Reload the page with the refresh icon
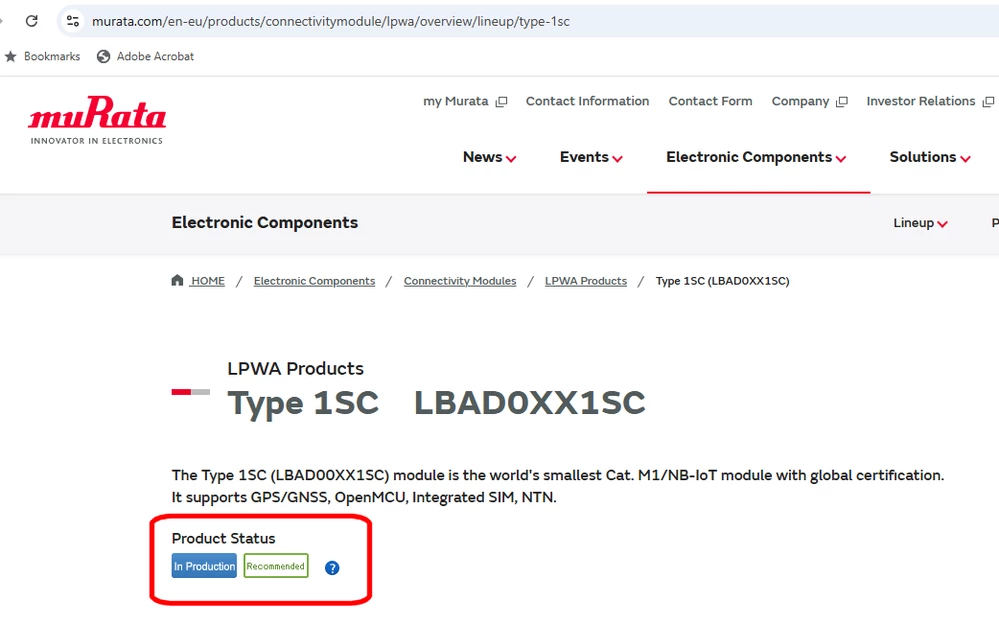 coord(31,21)
